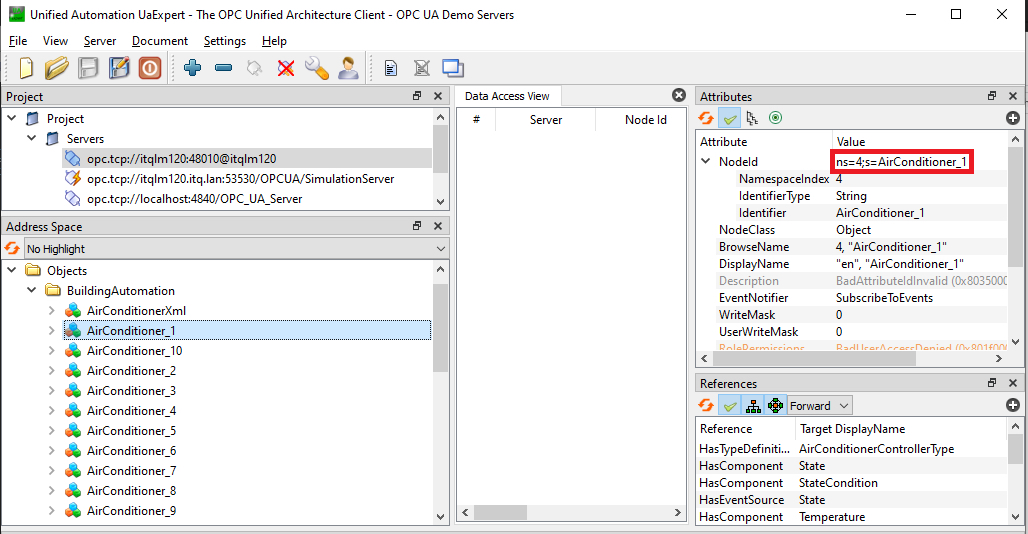
Task: Click the NodeId value ns=4;s=AirConditioner_1
Action: (x=904, y=161)
